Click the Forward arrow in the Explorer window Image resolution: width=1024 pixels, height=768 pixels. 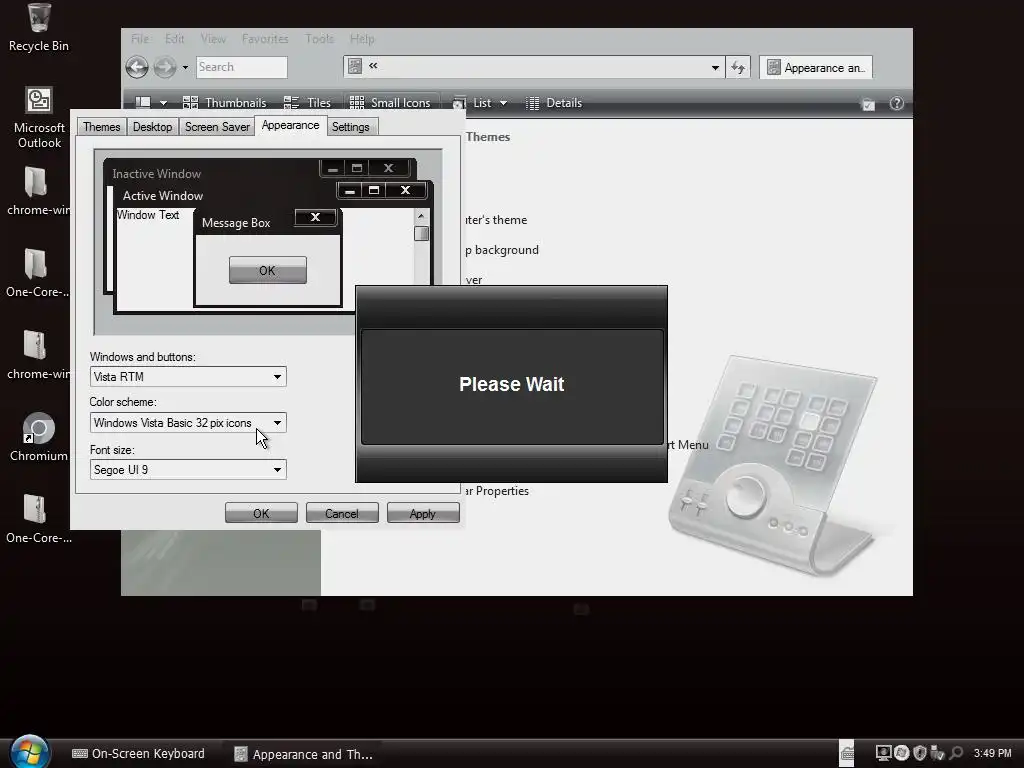pyautogui.click(x=165, y=67)
